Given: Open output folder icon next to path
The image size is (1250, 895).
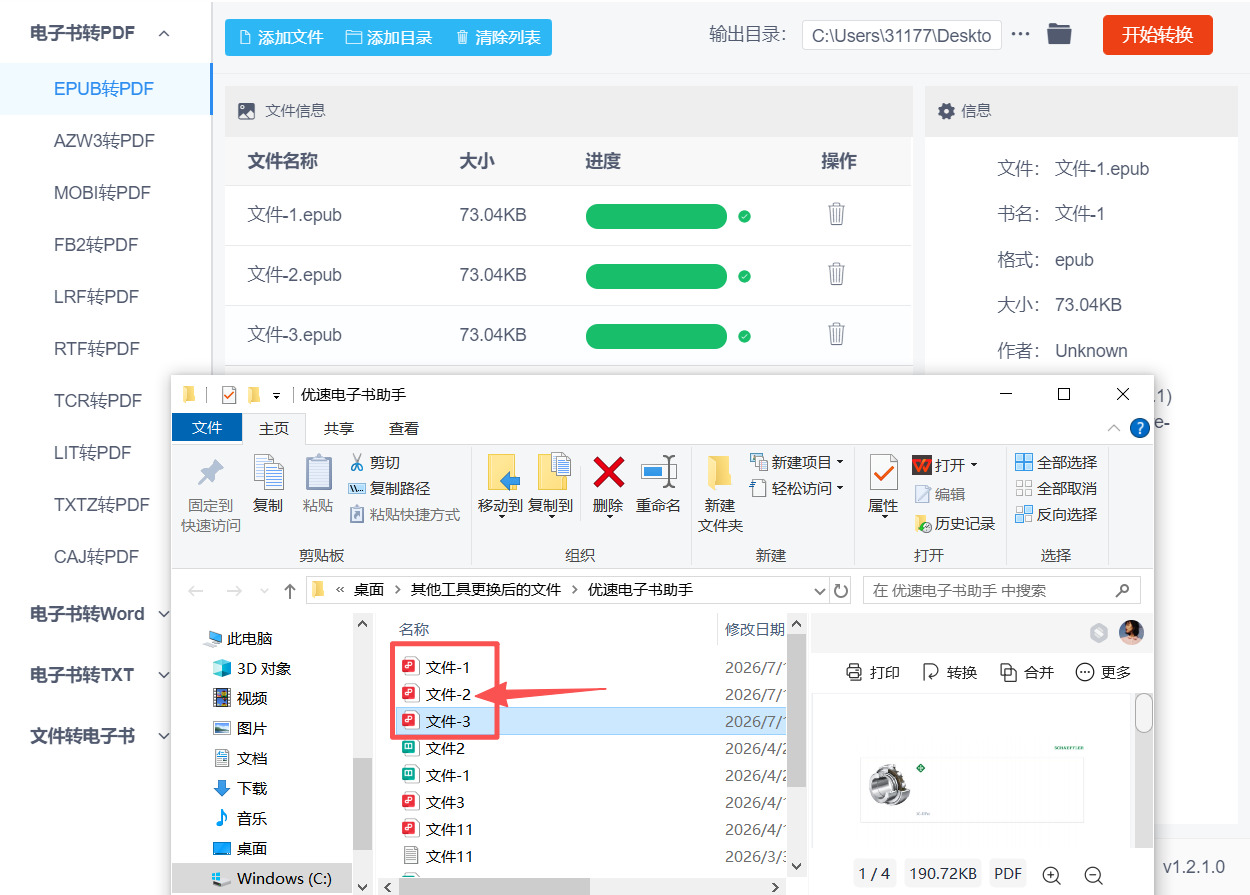Looking at the screenshot, I should [x=1059, y=35].
